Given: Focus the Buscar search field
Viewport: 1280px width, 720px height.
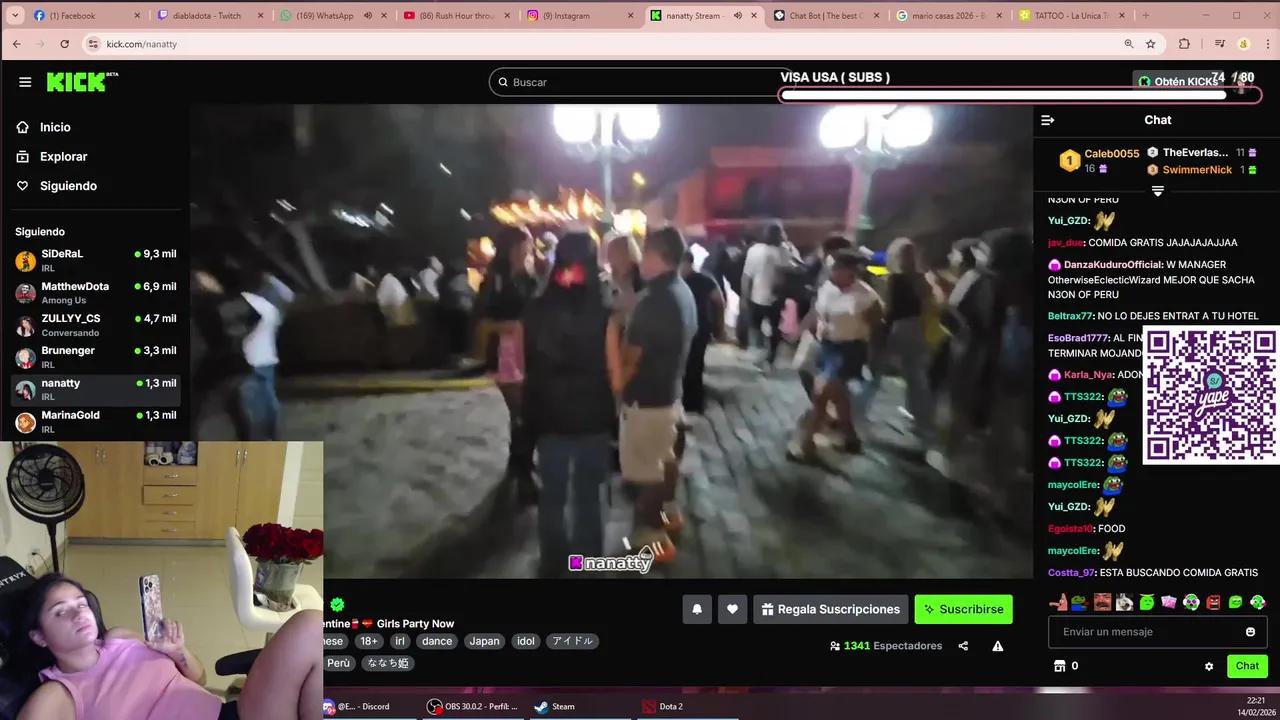Looking at the screenshot, I should click(x=640, y=82).
